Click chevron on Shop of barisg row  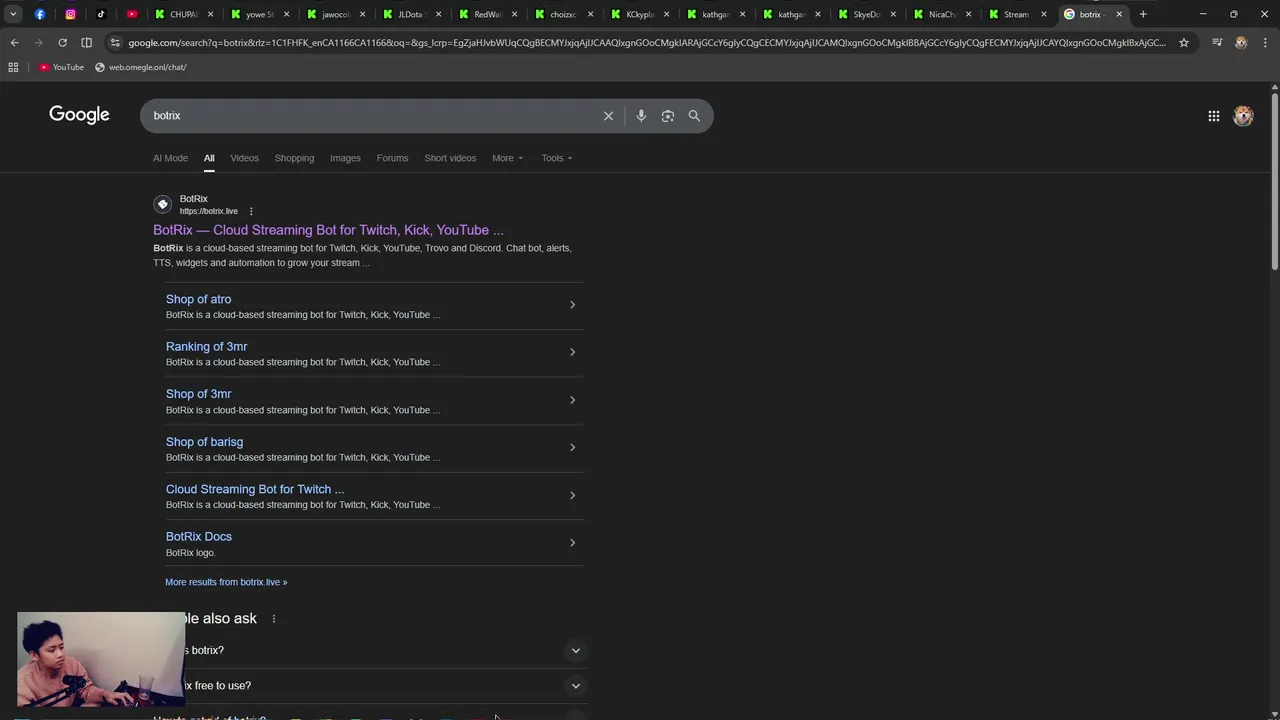click(x=572, y=447)
